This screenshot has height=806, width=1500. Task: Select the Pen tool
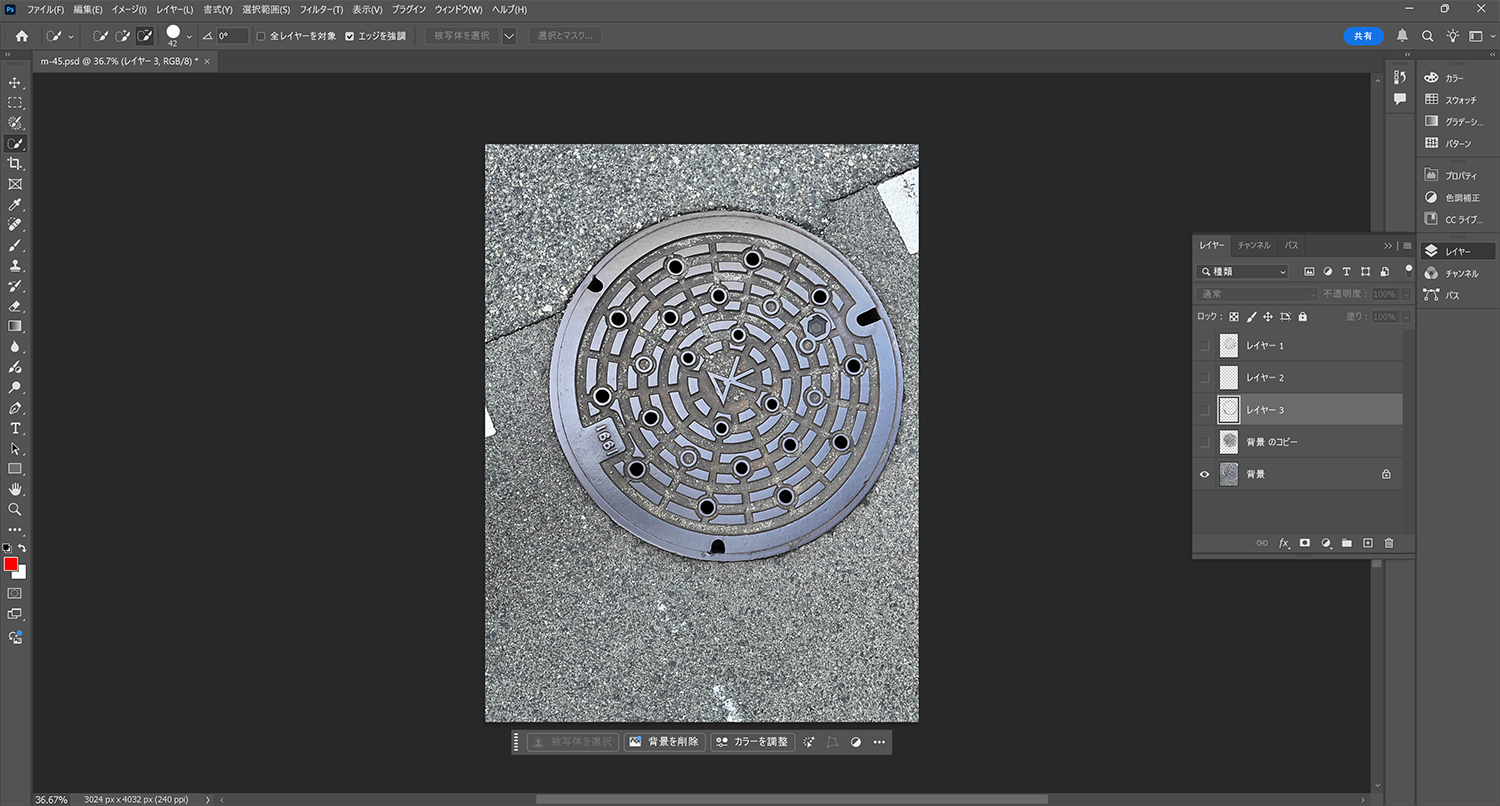click(15, 408)
